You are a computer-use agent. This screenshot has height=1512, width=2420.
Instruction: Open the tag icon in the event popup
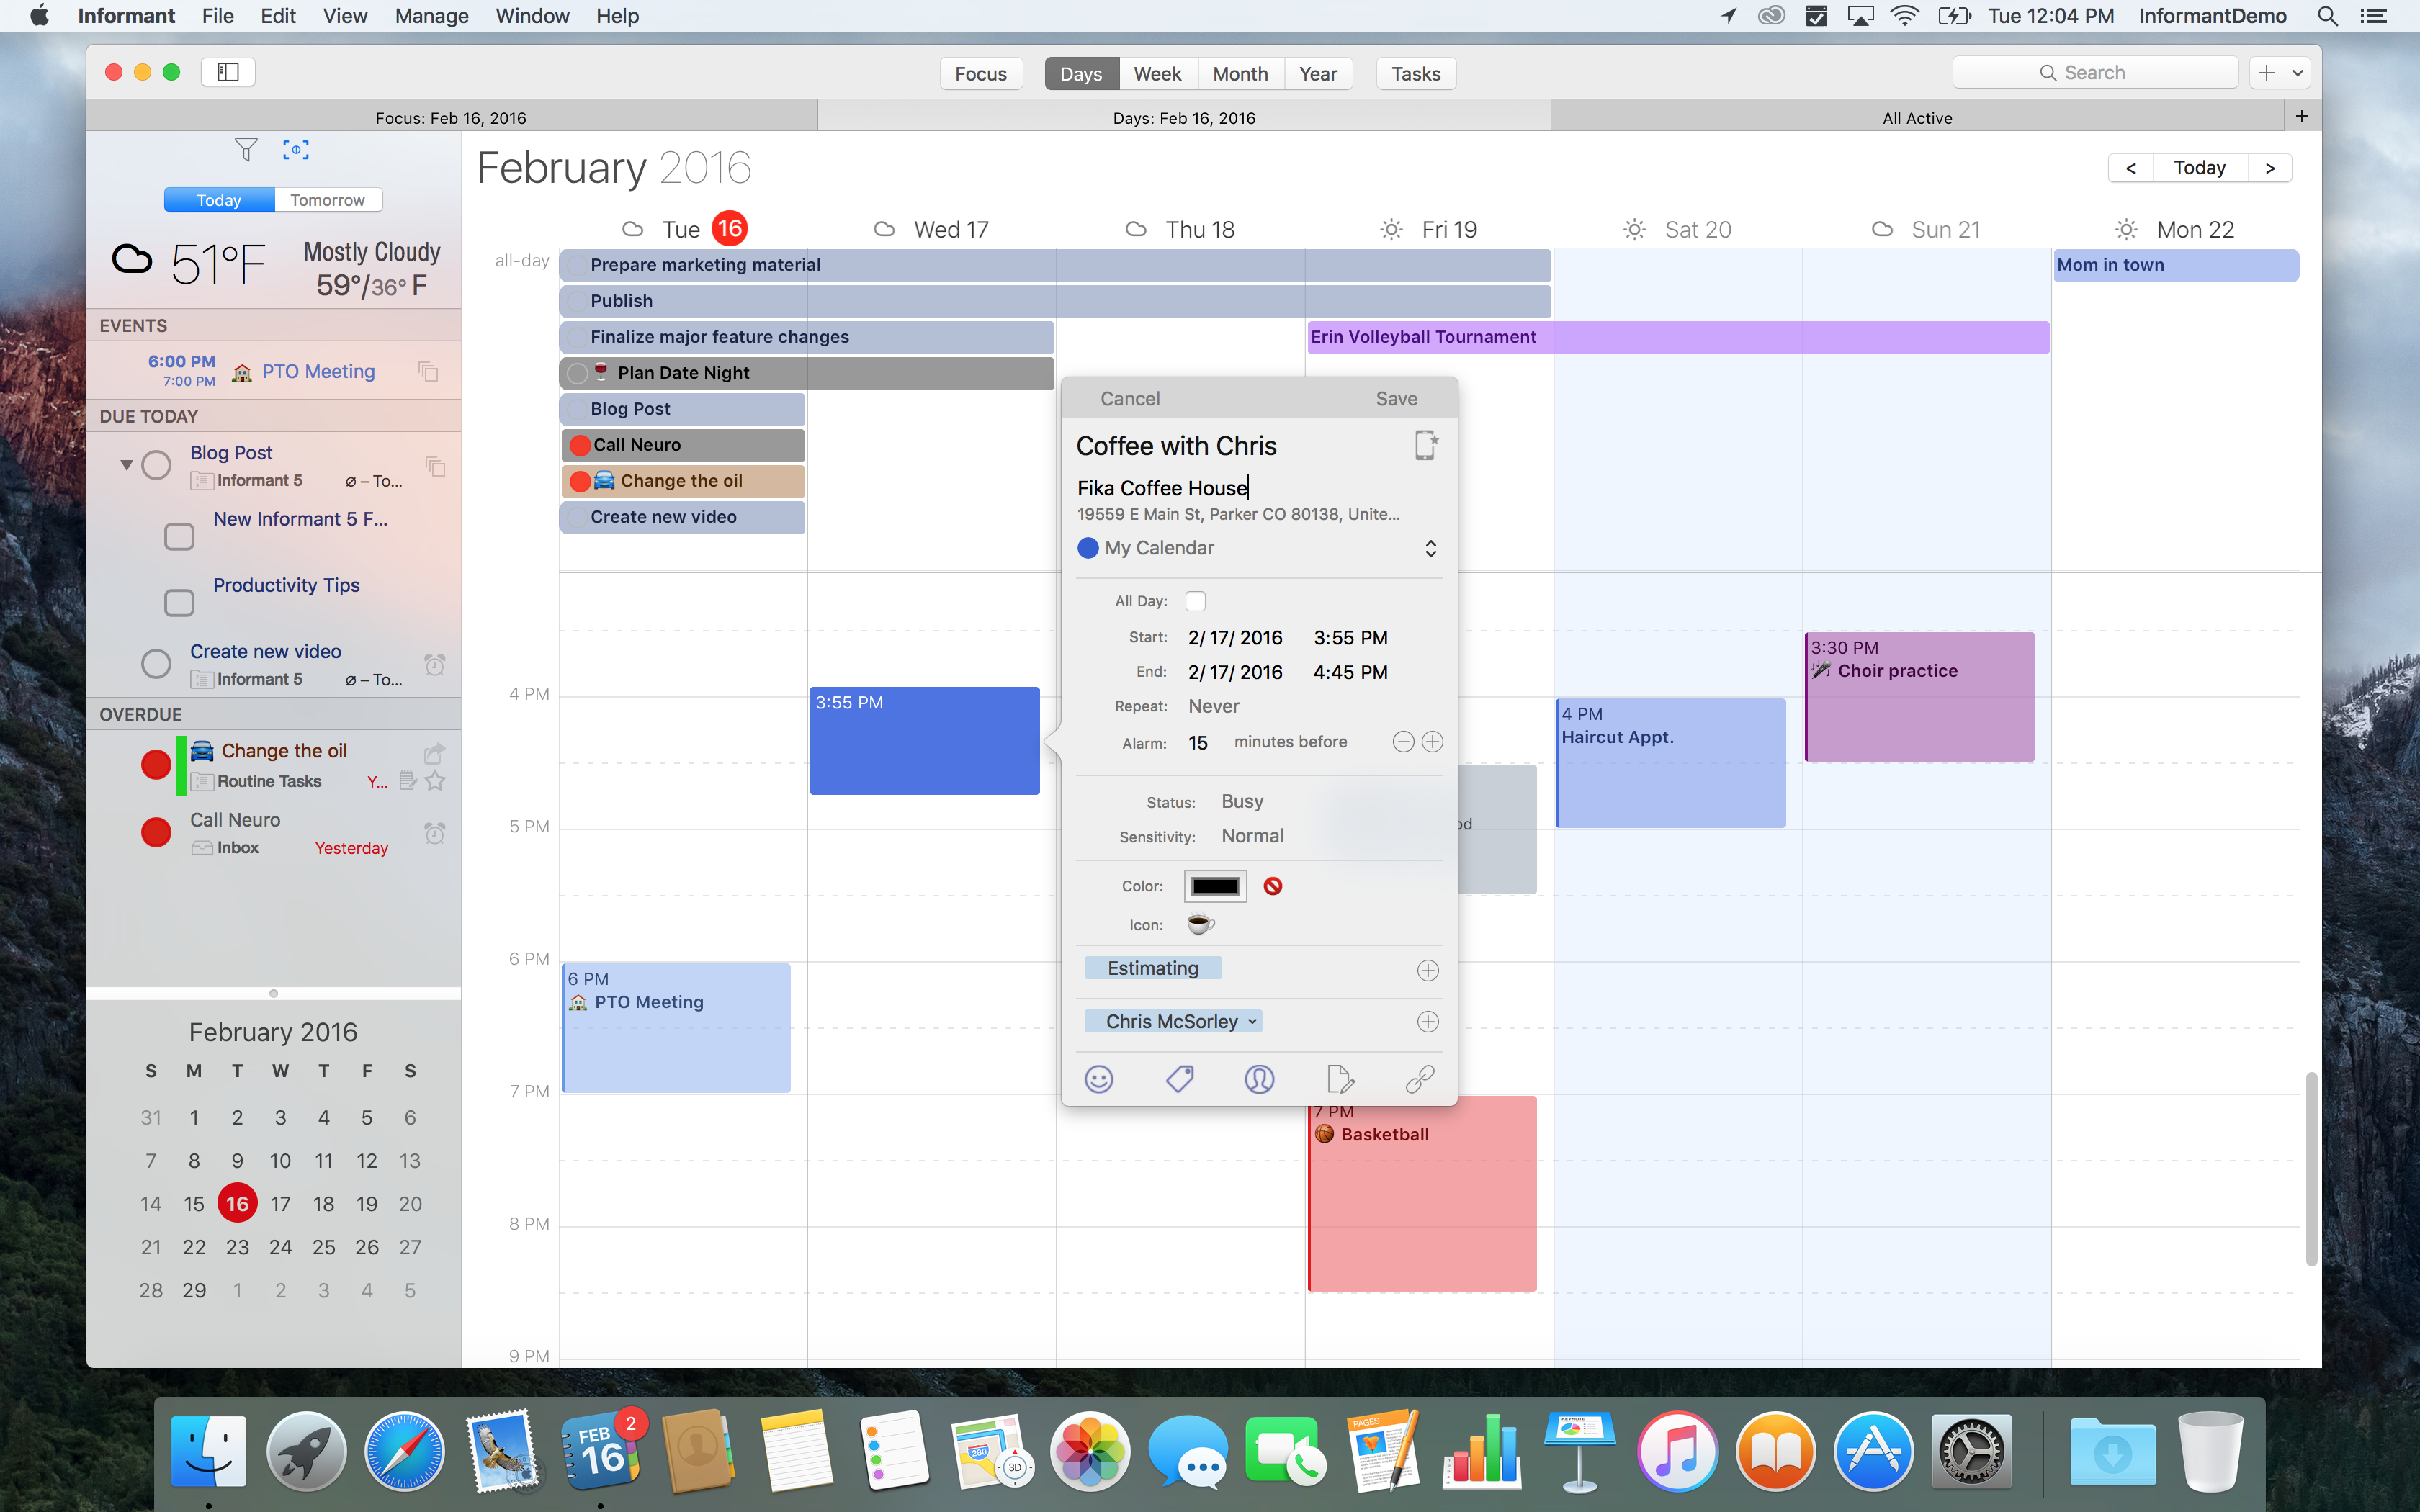[1179, 1079]
